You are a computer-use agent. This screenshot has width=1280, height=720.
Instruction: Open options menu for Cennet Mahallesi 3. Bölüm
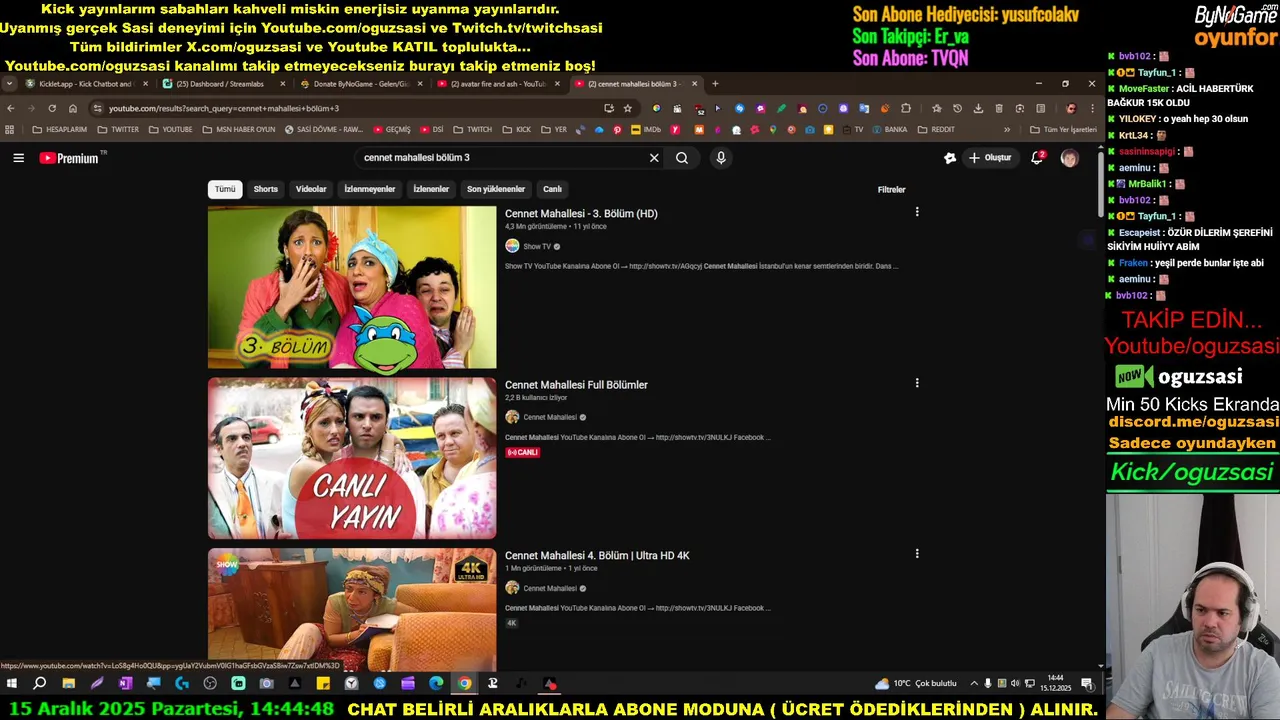tap(917, 212)
